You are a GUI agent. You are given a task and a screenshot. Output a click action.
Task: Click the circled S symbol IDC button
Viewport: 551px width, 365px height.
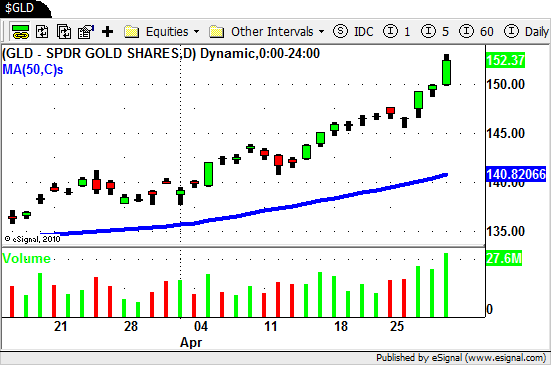(x=353, y=32)
